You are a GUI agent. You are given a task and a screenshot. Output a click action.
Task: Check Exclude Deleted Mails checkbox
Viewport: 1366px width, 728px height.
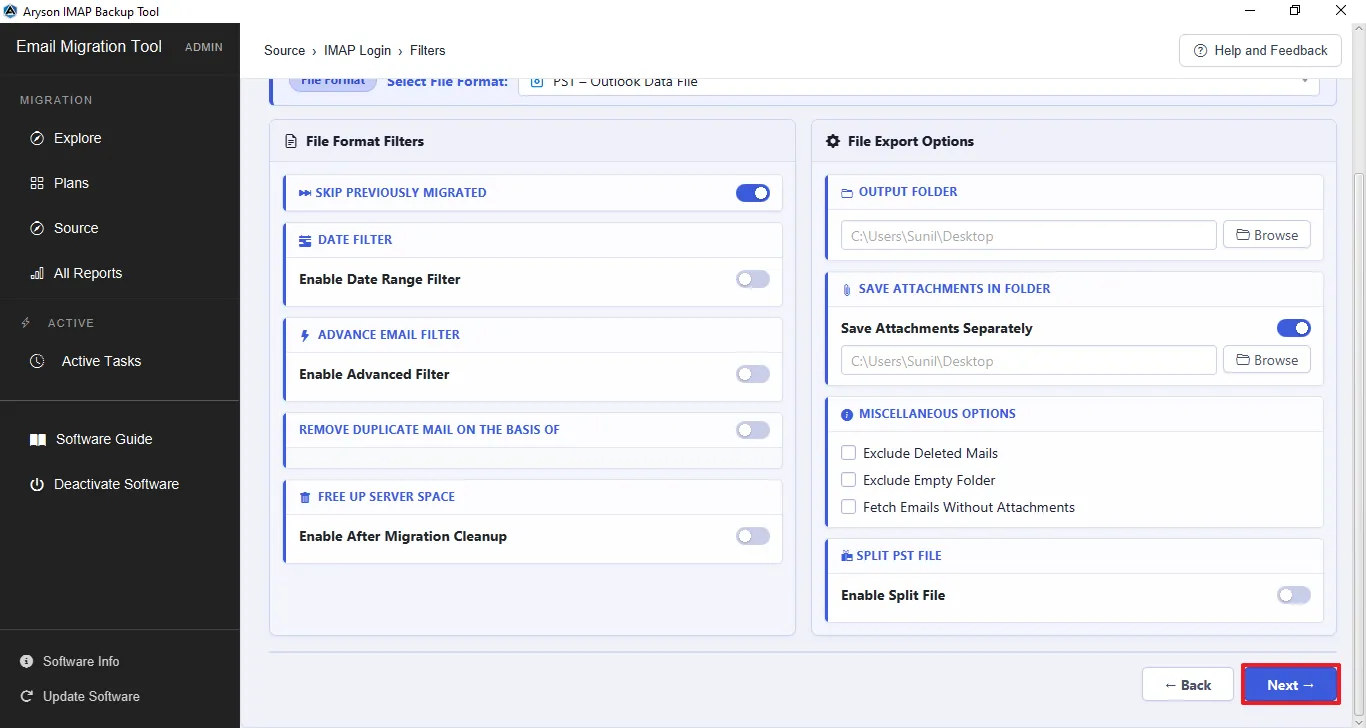pyautogui.click(x=849, y=453)
